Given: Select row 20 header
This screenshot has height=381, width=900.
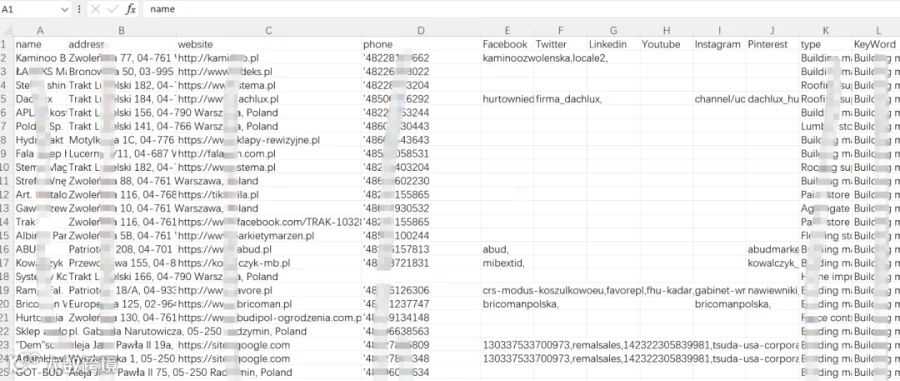Looking at the screenshot, I should (x=6, y=304).
